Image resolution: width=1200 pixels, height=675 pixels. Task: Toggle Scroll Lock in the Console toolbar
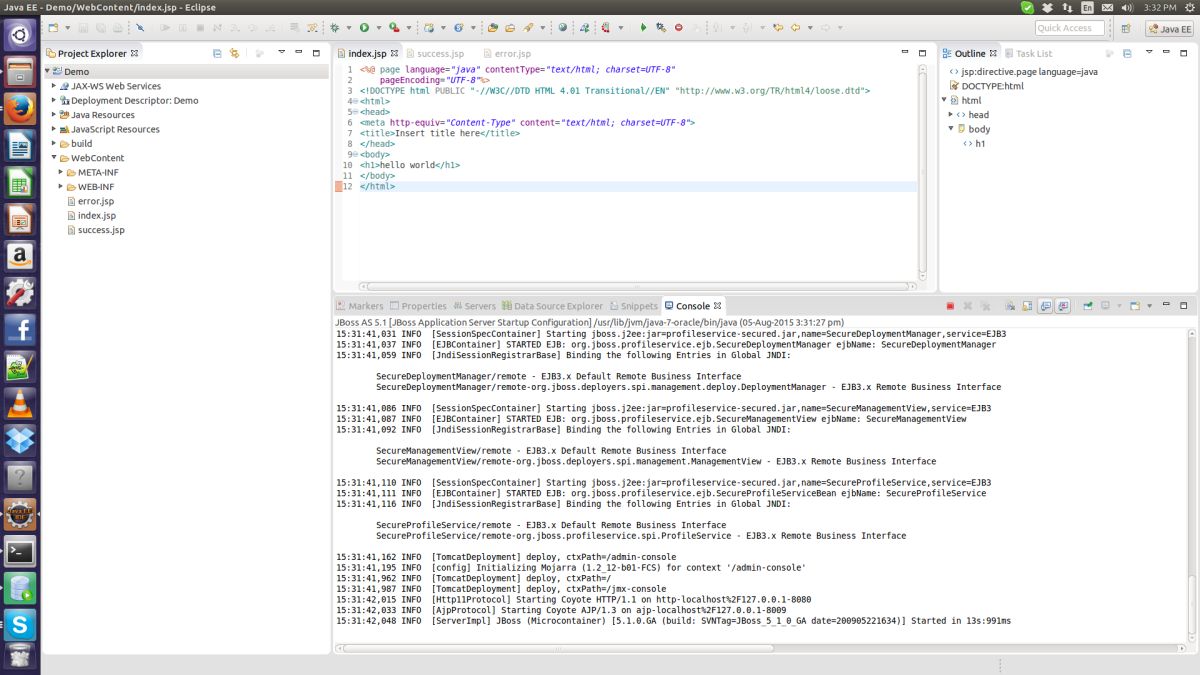1027,306
